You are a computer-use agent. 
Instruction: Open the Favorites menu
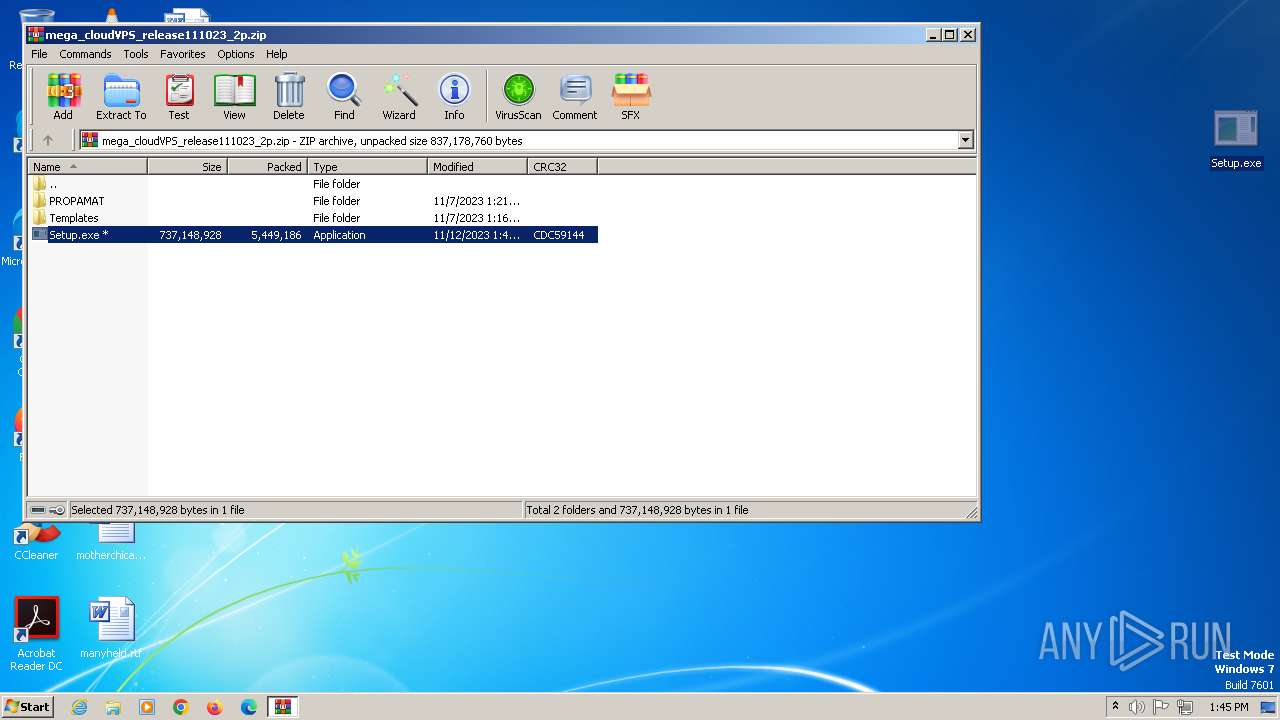coord(183,54)
